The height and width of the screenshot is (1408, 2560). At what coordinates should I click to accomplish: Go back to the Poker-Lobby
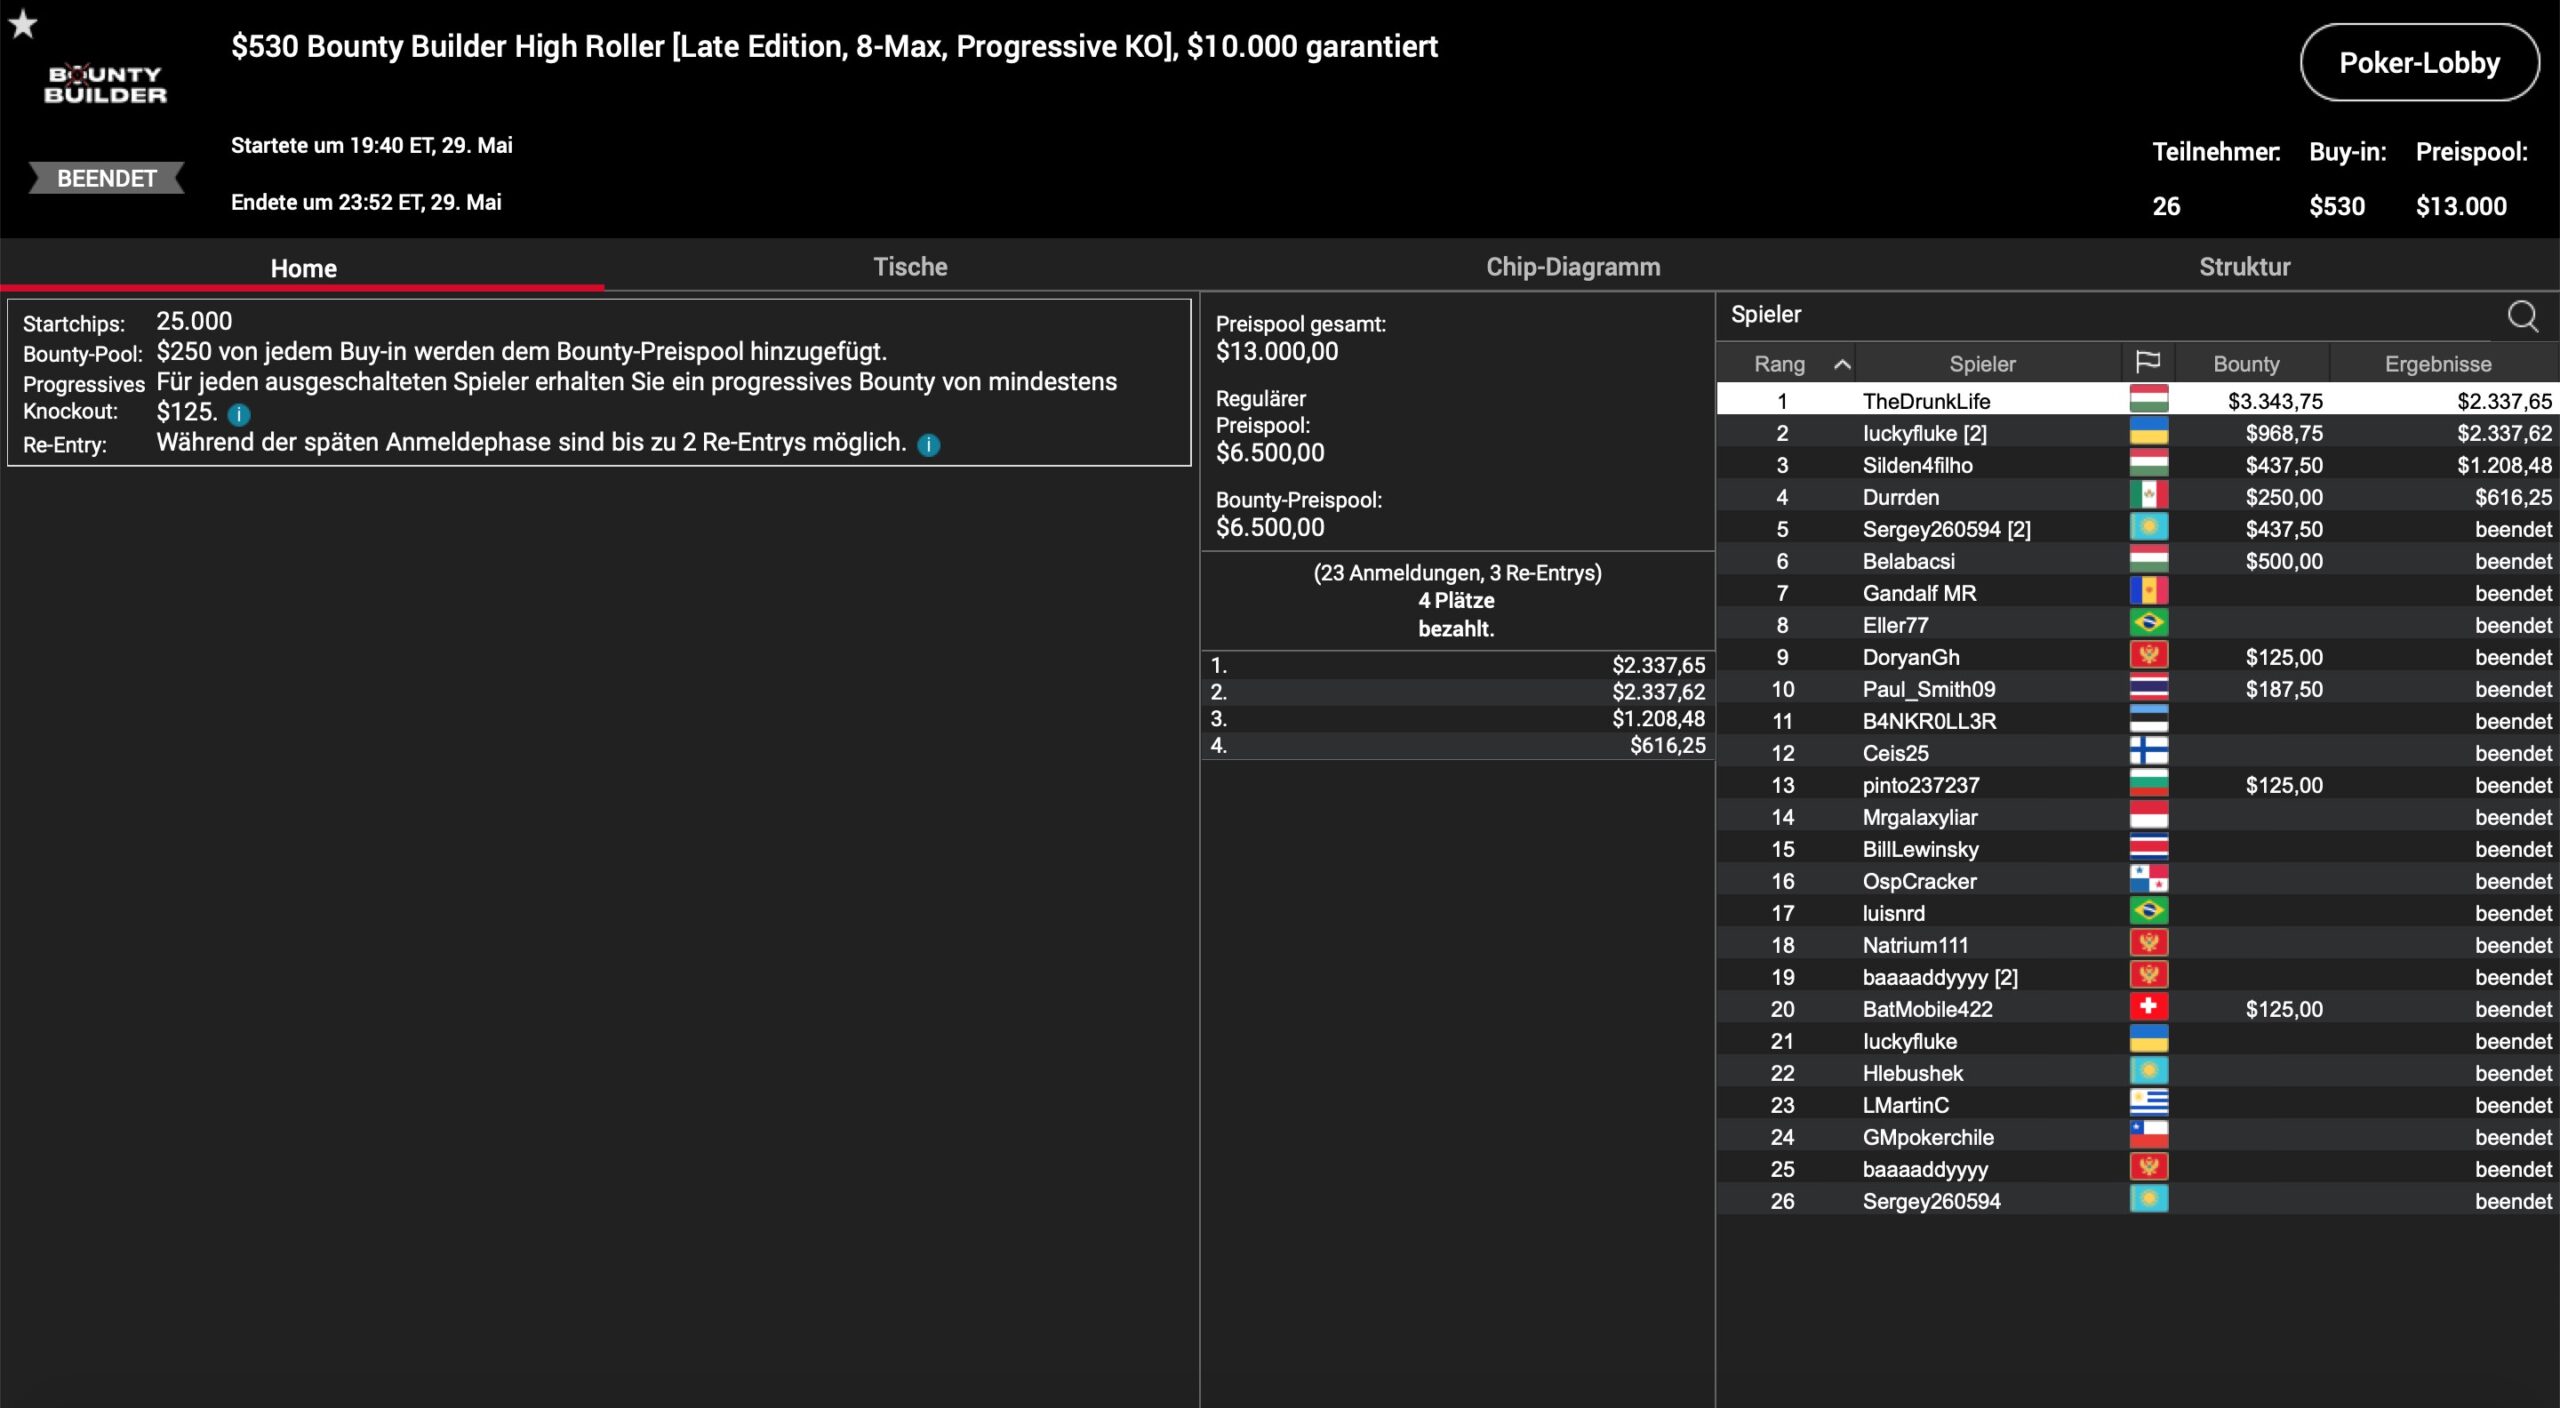click(x=2418, y=63)
